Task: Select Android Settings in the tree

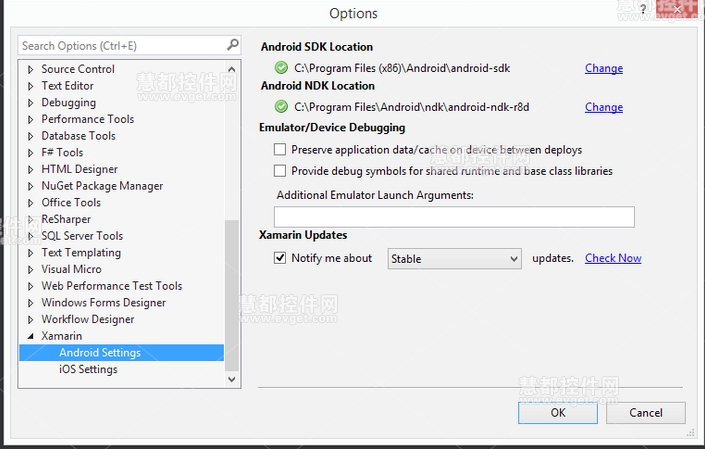Action: (x=121, y=352)
